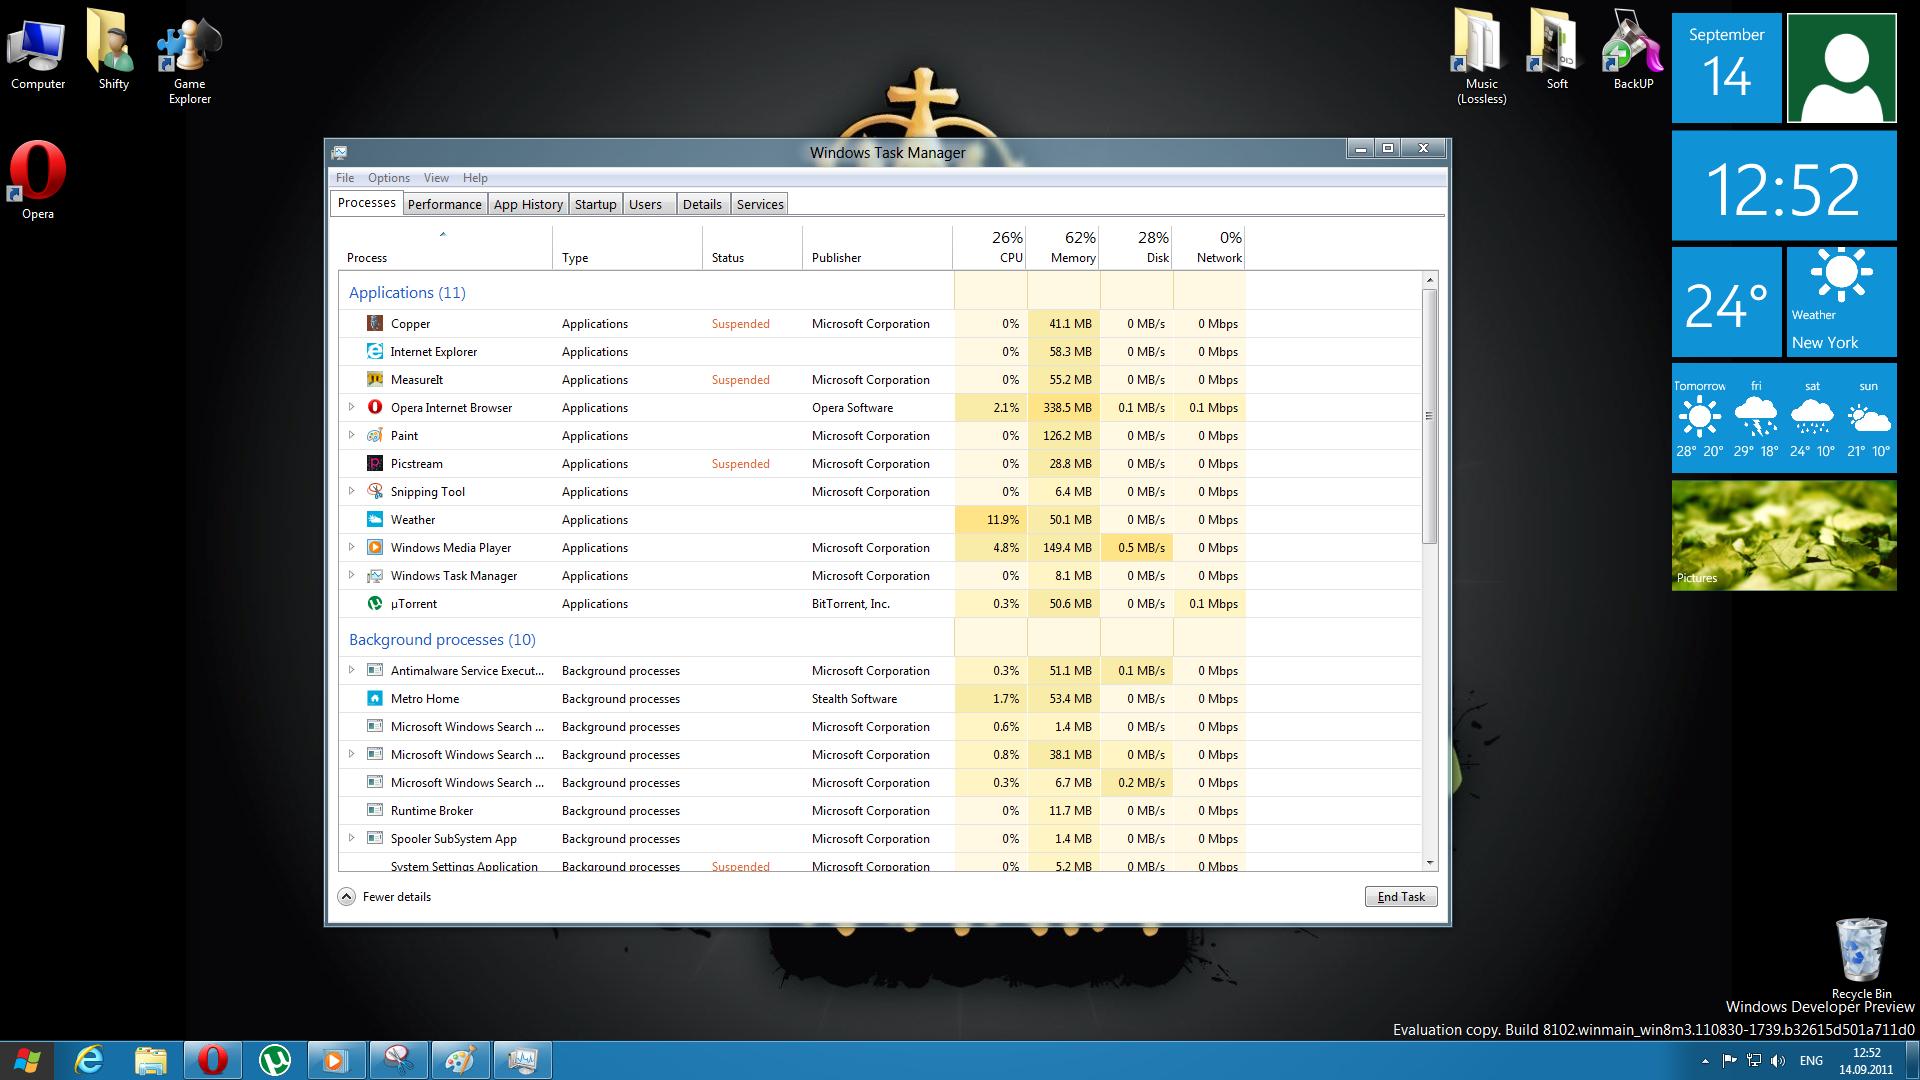Image resolution: width=1920 pixels, height=1080 pixels.
Task: Select the Applications (11) group header
Action: click(x=407, y=292)
